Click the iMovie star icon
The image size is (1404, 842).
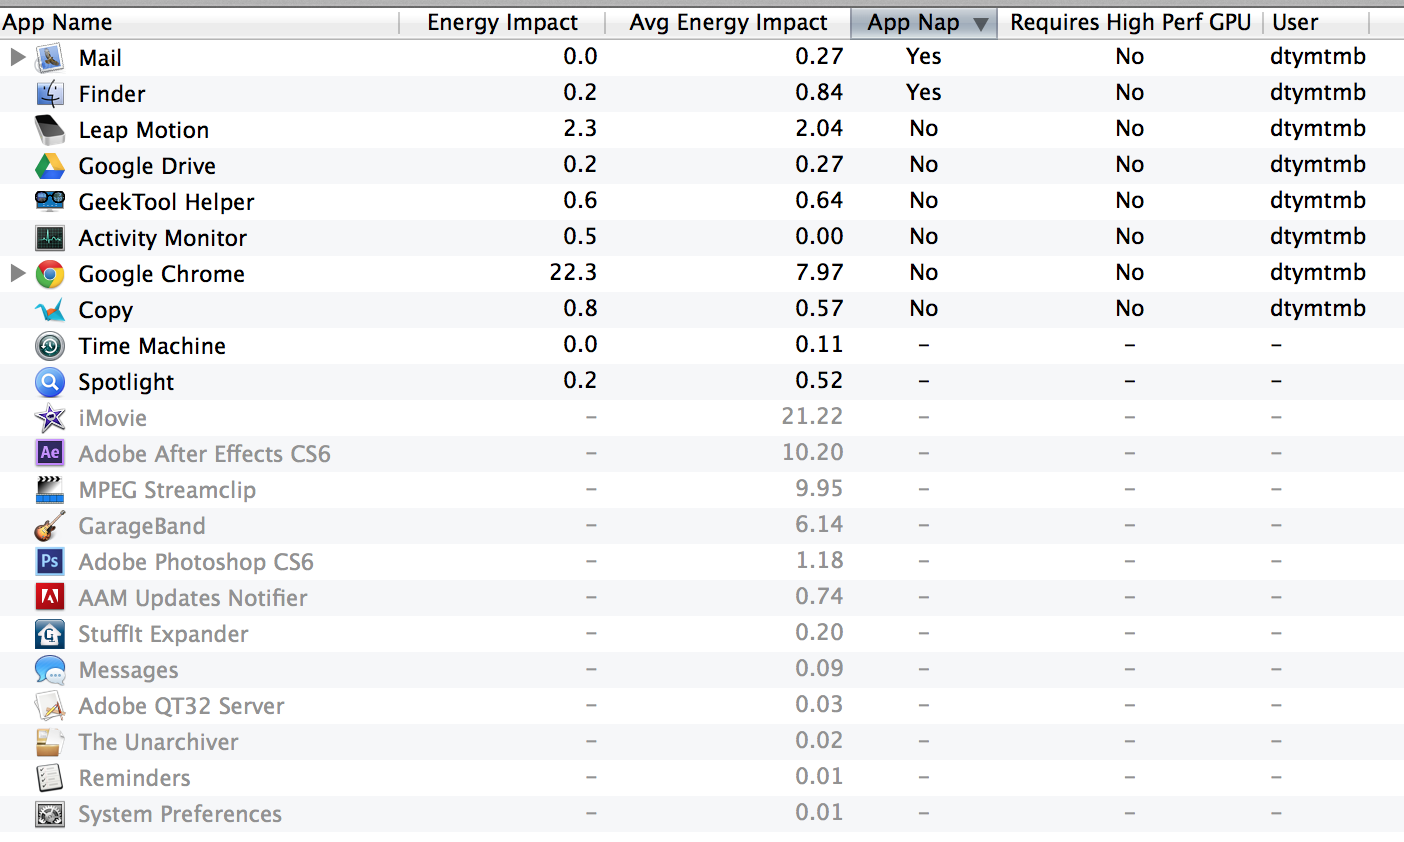pyautogui.click(x=50, y=418)
